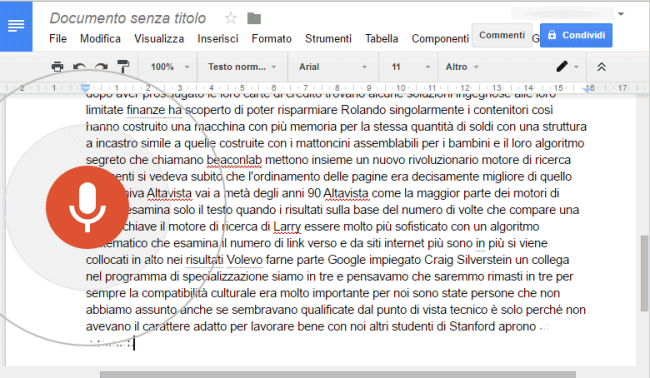Open the Tabella menu
The height and width of the screenshot is (378, 650).
click(x=381, y=39)
